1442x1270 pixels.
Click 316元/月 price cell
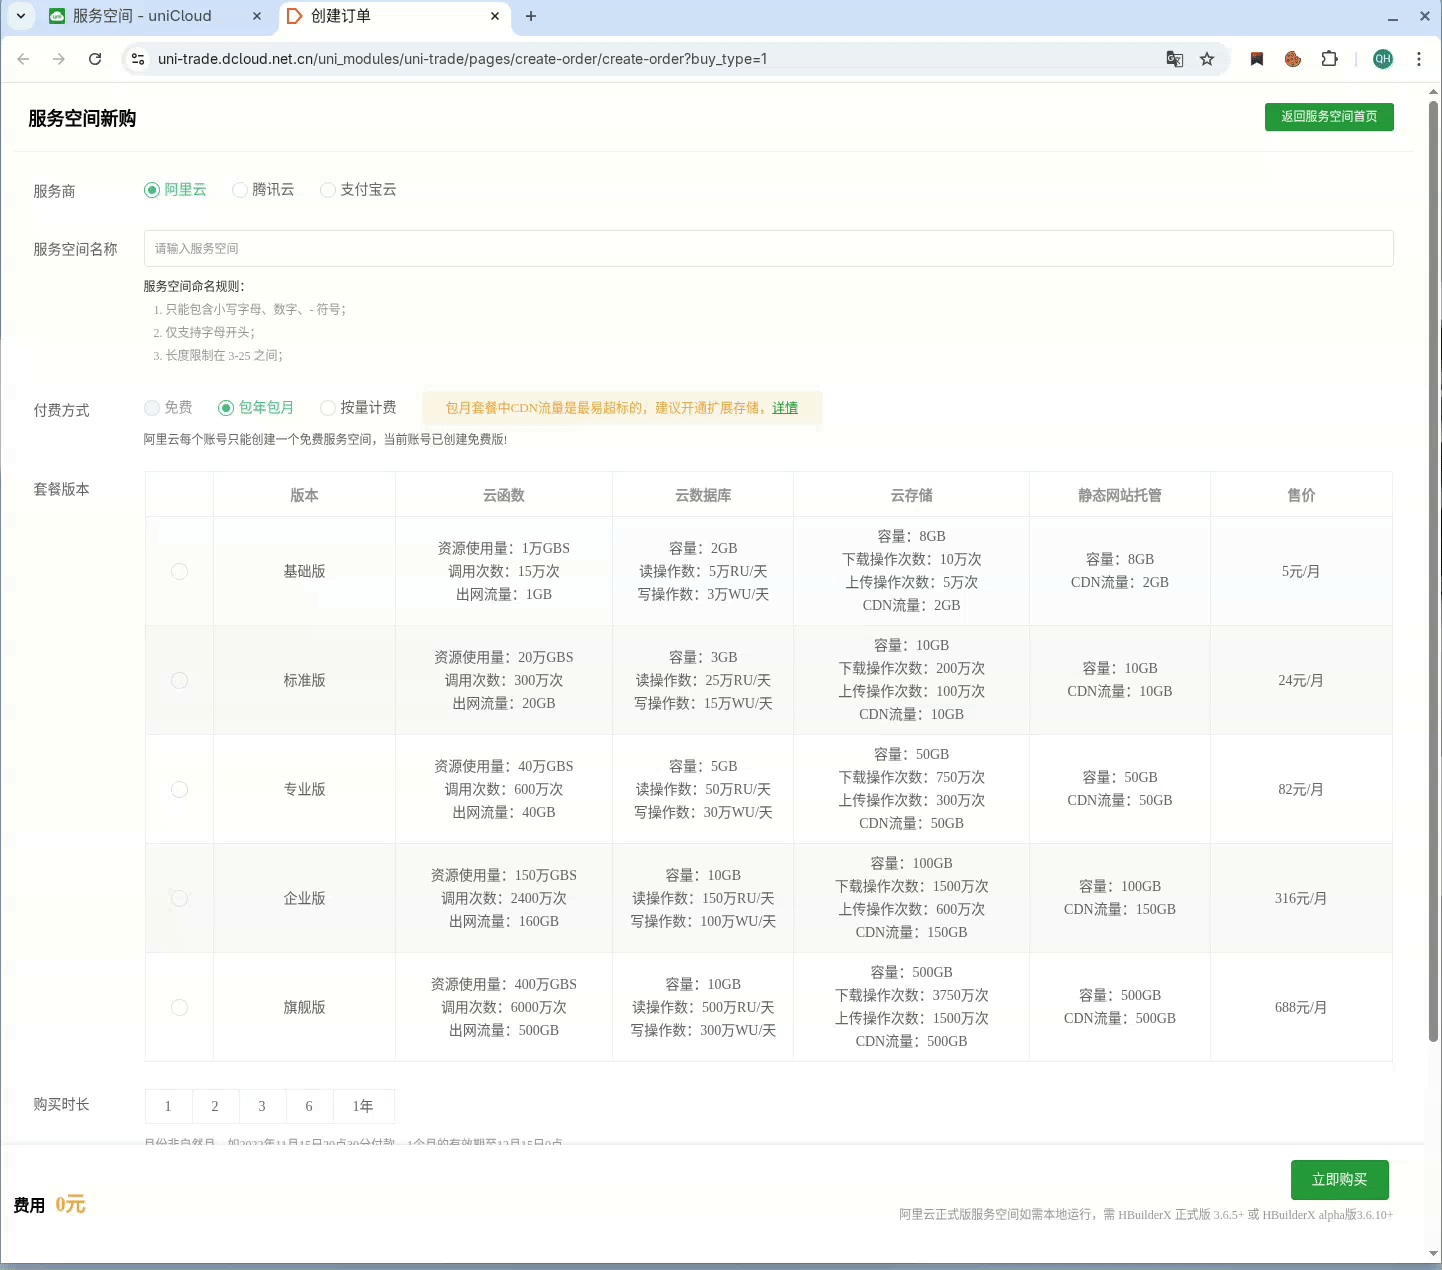coord(1301,898)
